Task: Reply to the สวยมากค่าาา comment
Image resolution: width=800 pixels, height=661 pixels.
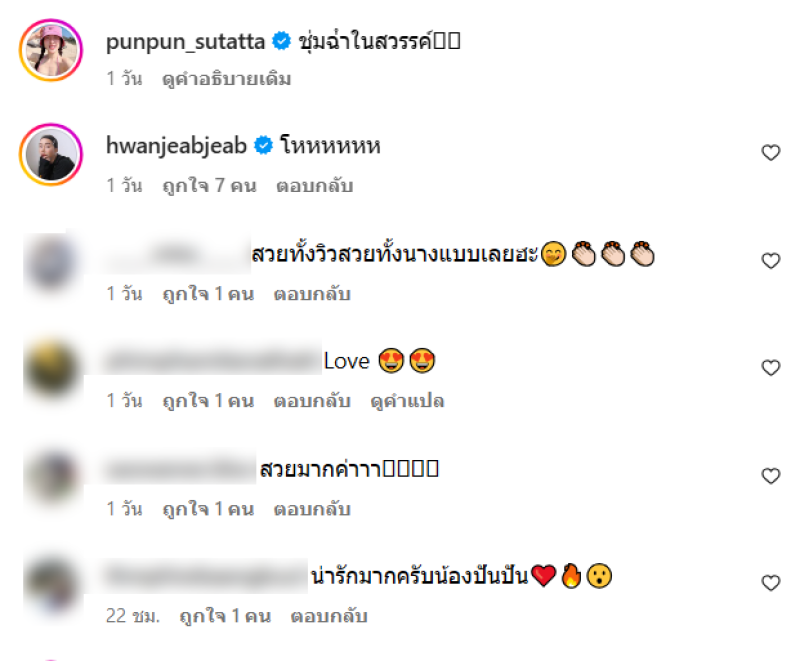Action: point(312,509)
